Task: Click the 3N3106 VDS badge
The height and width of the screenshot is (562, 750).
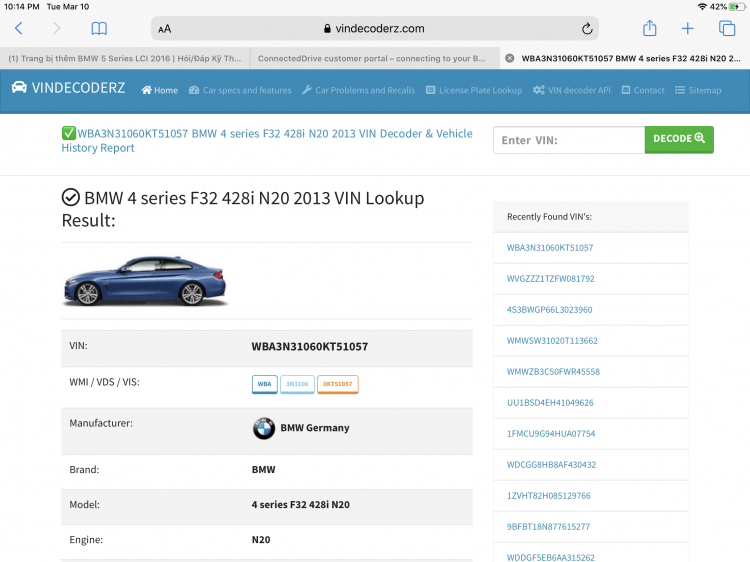Action: click(x=297, y=384)
